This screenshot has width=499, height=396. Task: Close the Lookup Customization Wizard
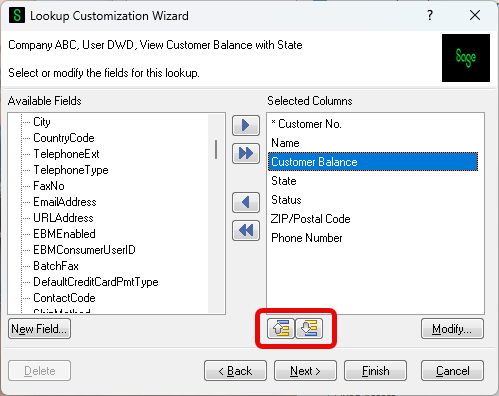coord(475,15)
